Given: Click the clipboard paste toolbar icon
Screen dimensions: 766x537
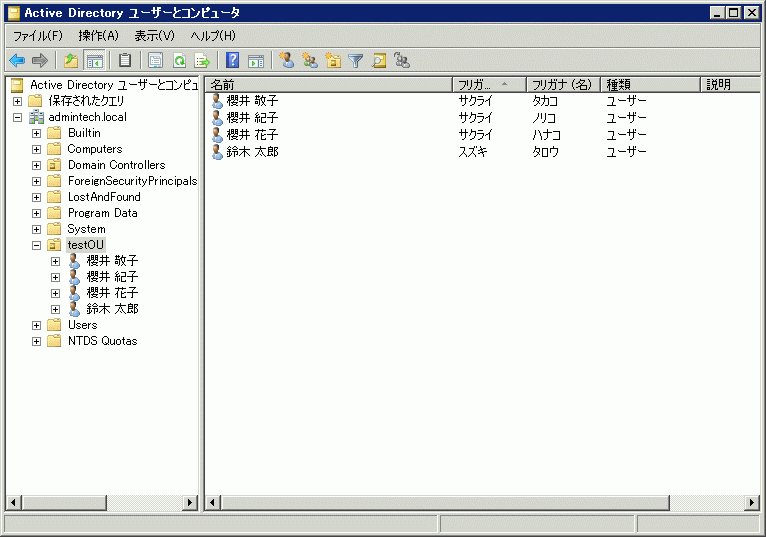Looking at the screenshot, I should pyautogui.click(x=125, y=61).
